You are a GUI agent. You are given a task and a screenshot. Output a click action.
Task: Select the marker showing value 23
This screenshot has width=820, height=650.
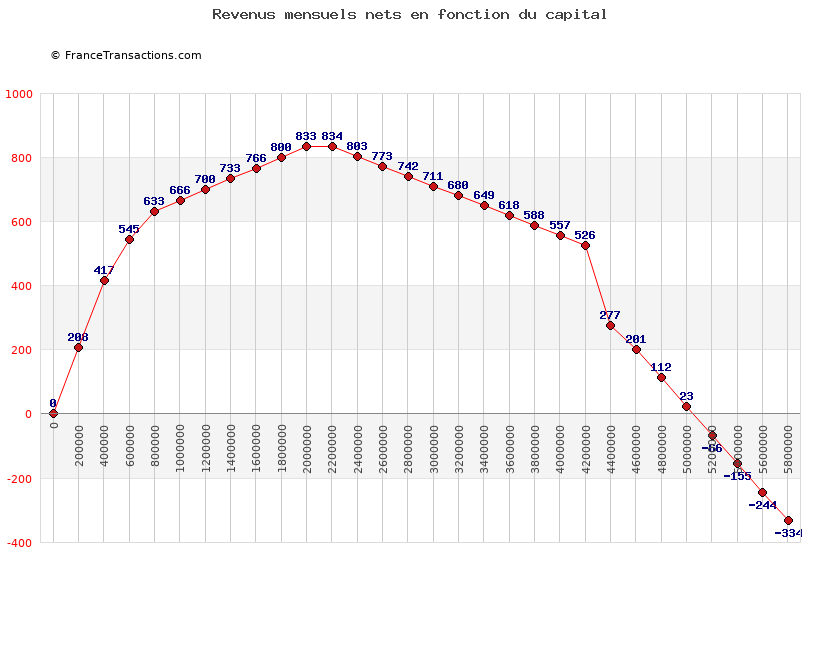click(686, 406)
